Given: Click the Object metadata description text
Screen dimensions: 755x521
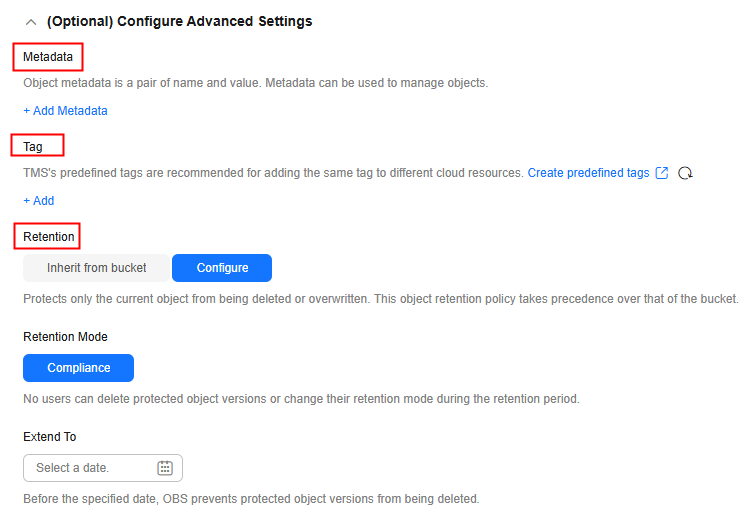Looking at the screenshot, I should point(256,83).
